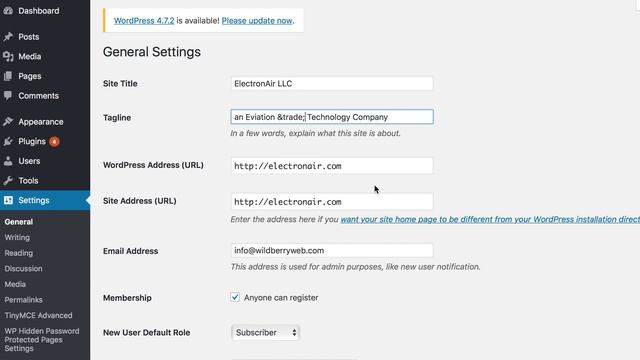The height and width of the screenshot is (360, 640).
Task: Click the Posts pushpin icon
Action: pos(8,37)
